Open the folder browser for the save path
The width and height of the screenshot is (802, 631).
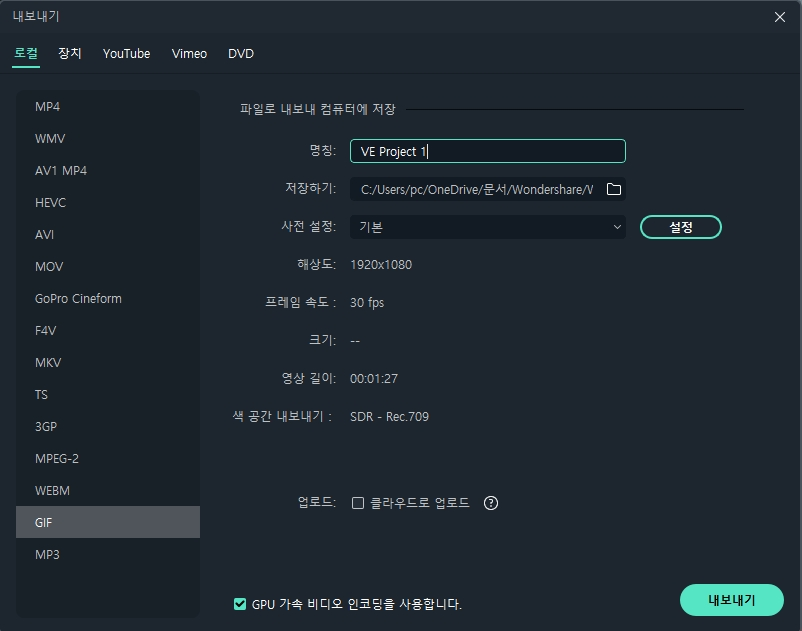tap(614, 189)
